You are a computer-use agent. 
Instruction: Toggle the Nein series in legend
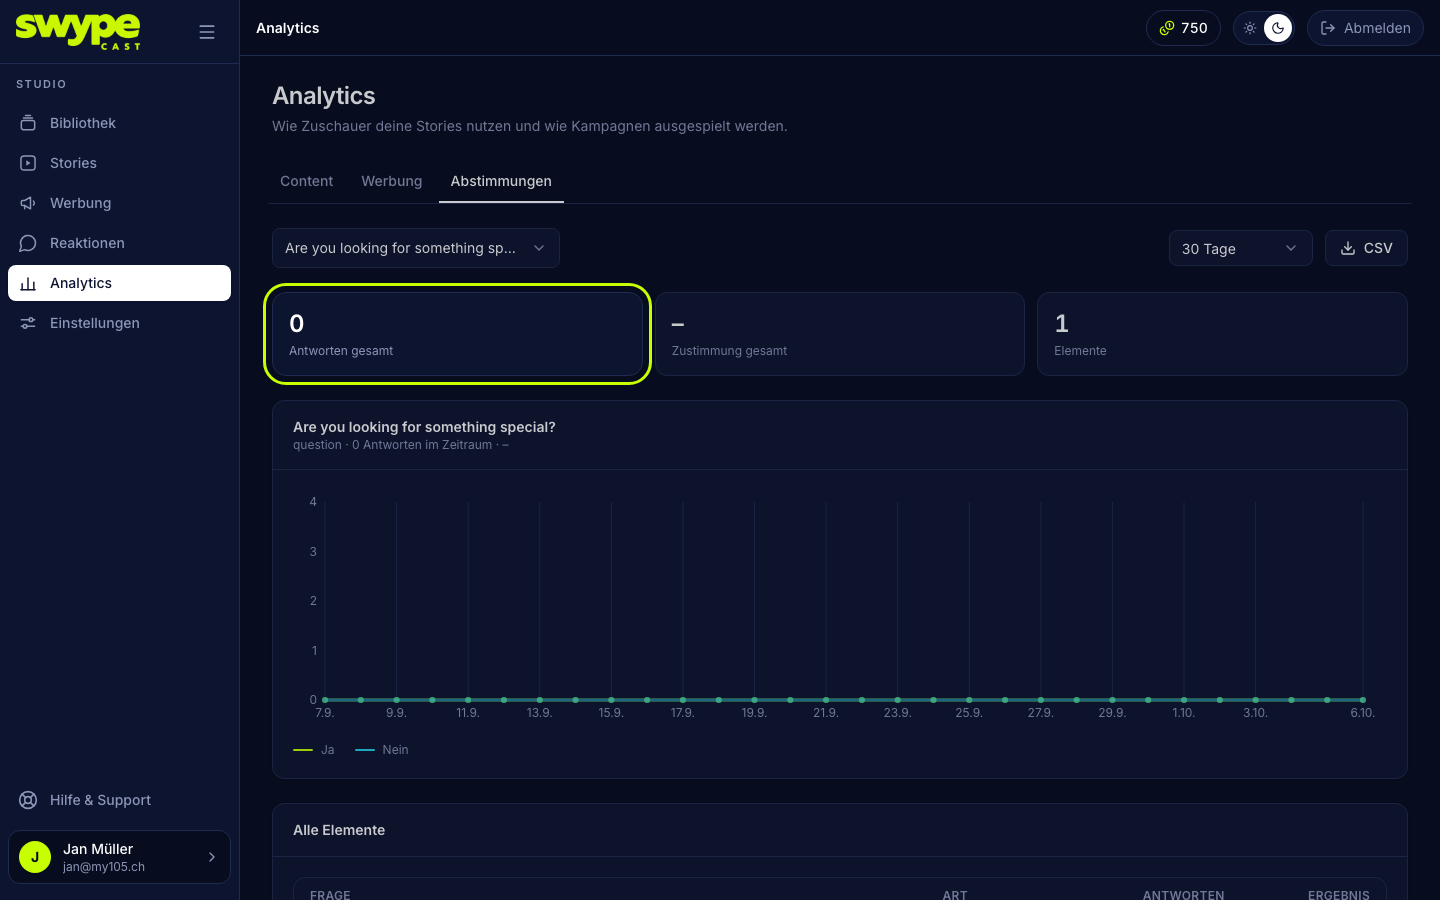click(382, 750)
